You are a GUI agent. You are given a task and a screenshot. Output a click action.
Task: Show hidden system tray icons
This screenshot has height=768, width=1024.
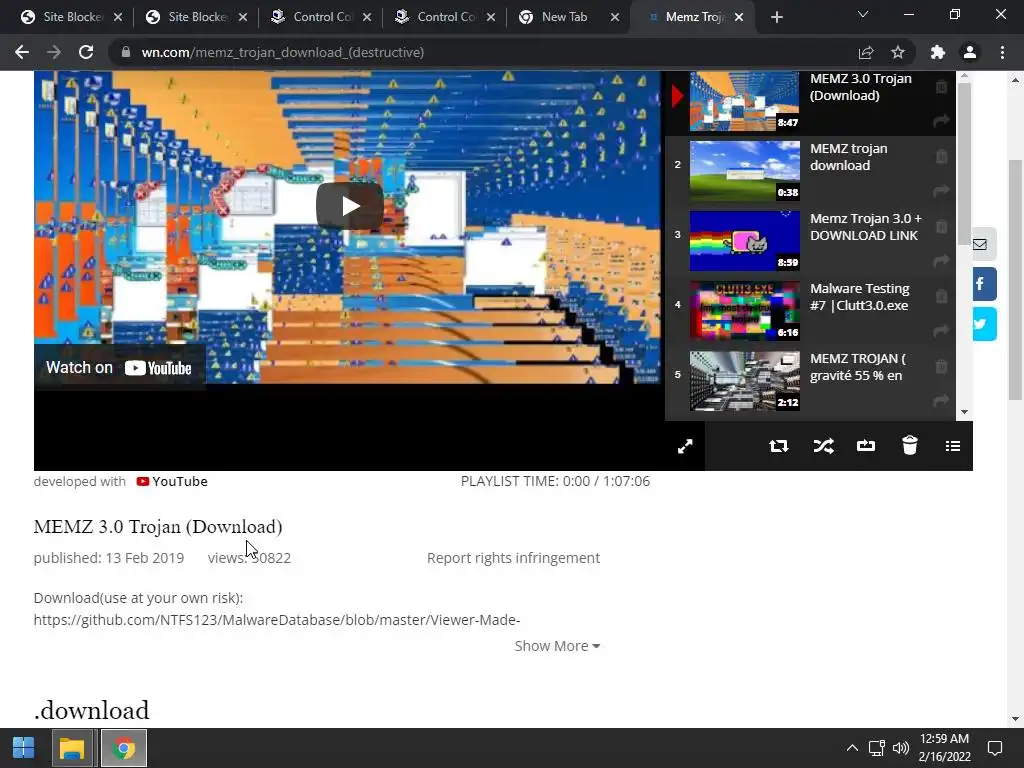[x=852, y=748]
